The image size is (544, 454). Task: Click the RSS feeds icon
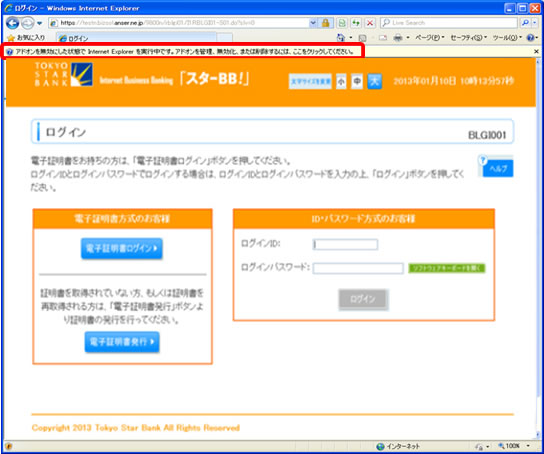coord(362,38)
